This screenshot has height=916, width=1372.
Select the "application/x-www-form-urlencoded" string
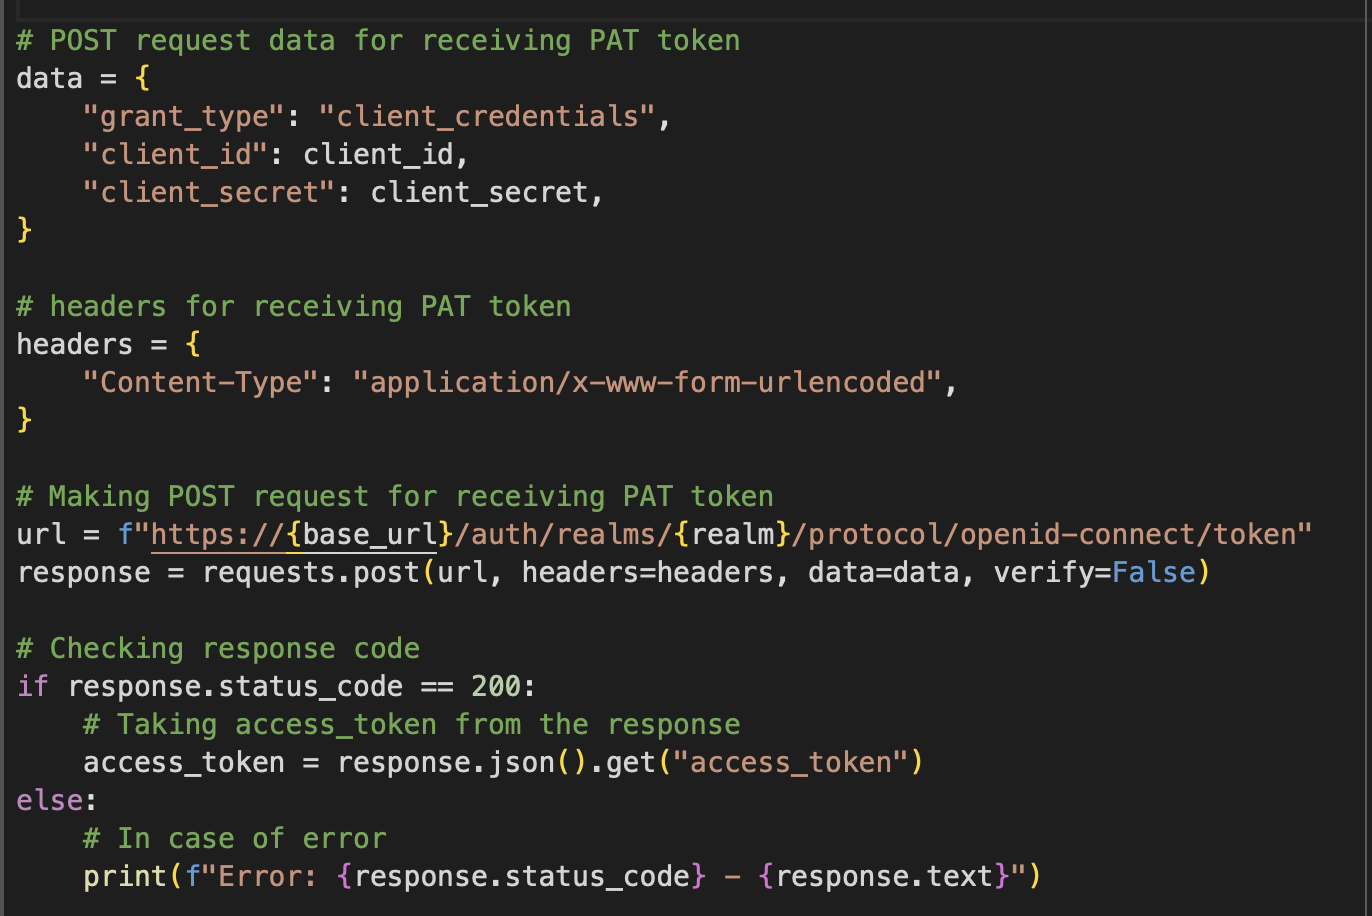pos(647,383)
